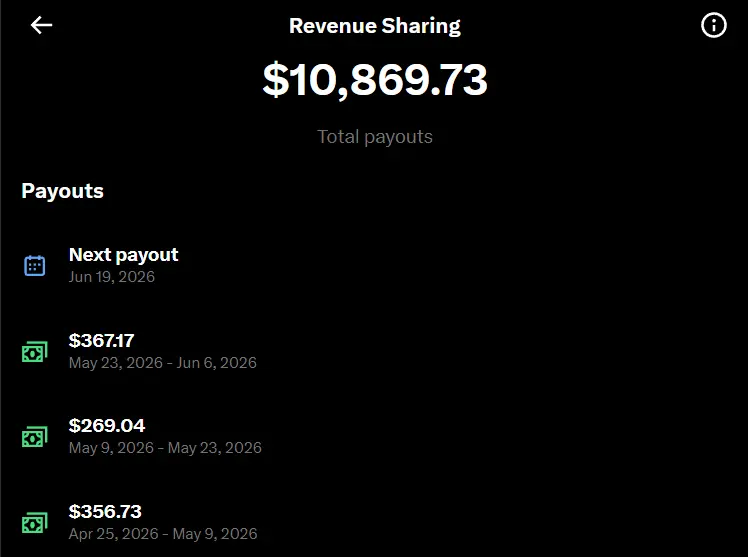Click the green cash icon beside $367.17
The image size is (748, 557).
35,352
